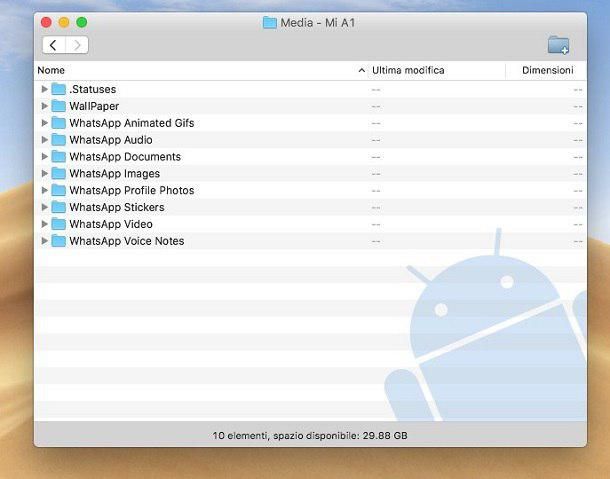Select the WhatsApp Documents folder icon
Viewport: 610px width, 479px height.
coord(58,156)
